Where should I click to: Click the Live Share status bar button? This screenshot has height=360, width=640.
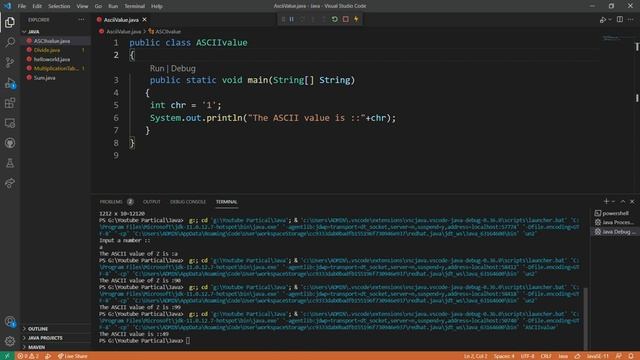pyautogui.click(x=73, y=356)
